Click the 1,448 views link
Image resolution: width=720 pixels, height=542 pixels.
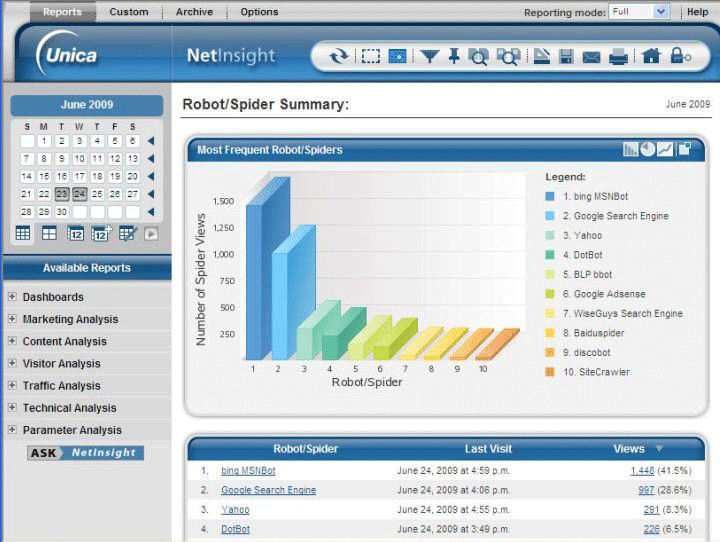pyautogui.click(x=642, y=470)
